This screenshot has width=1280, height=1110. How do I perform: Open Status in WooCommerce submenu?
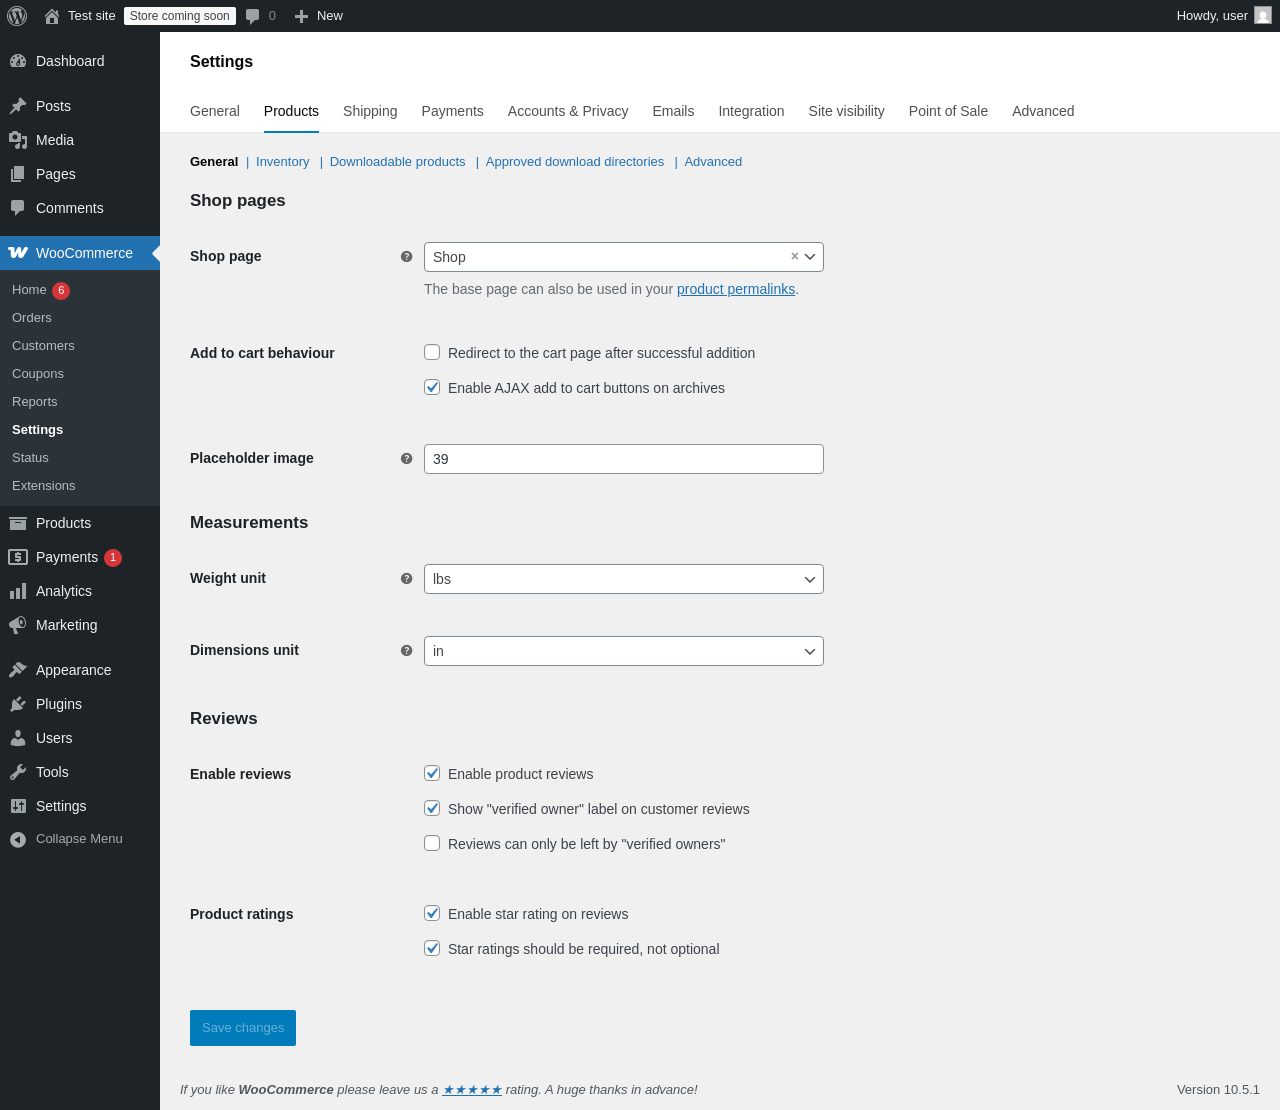tap(30, 458)
